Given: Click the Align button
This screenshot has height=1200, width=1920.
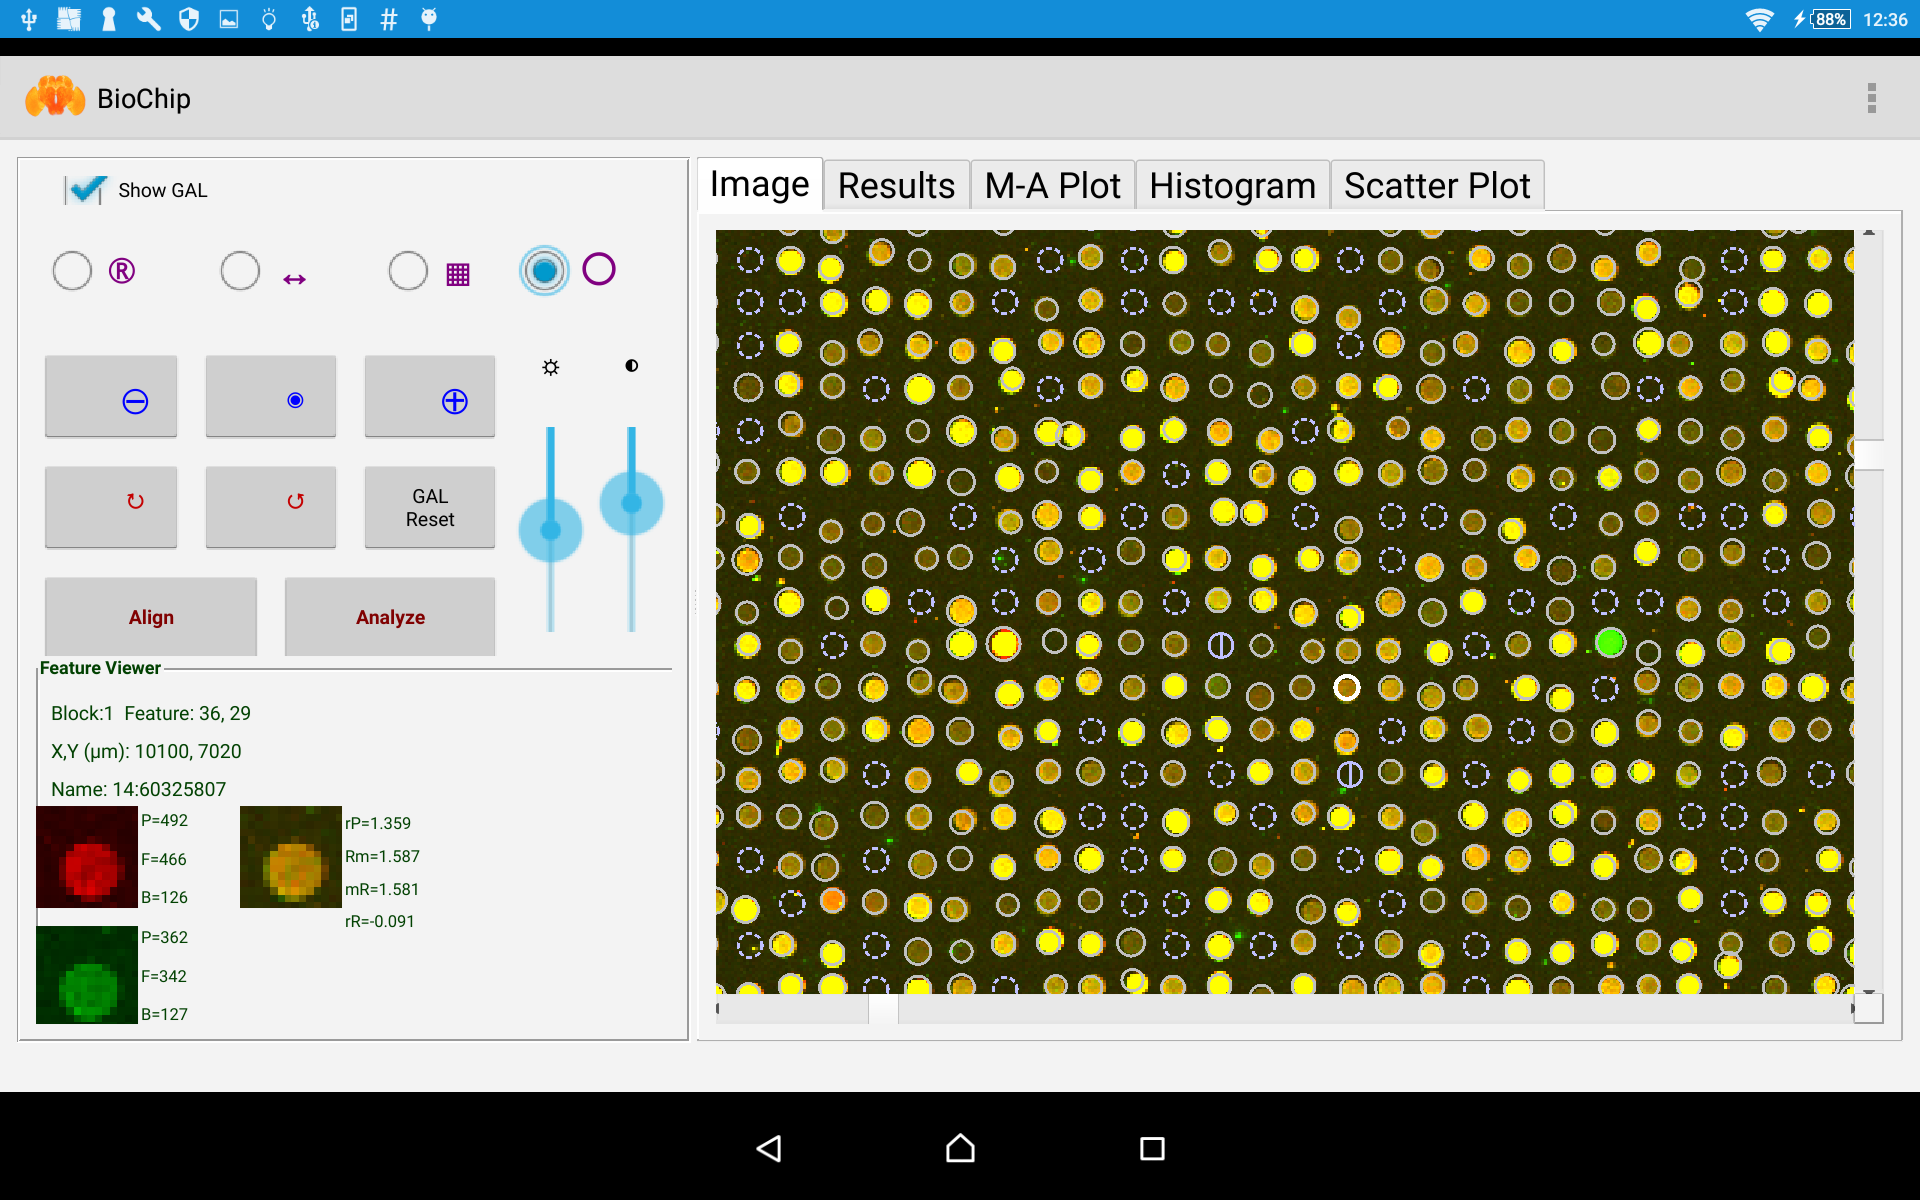Looking at the screenshot, I should coord(151,617).
